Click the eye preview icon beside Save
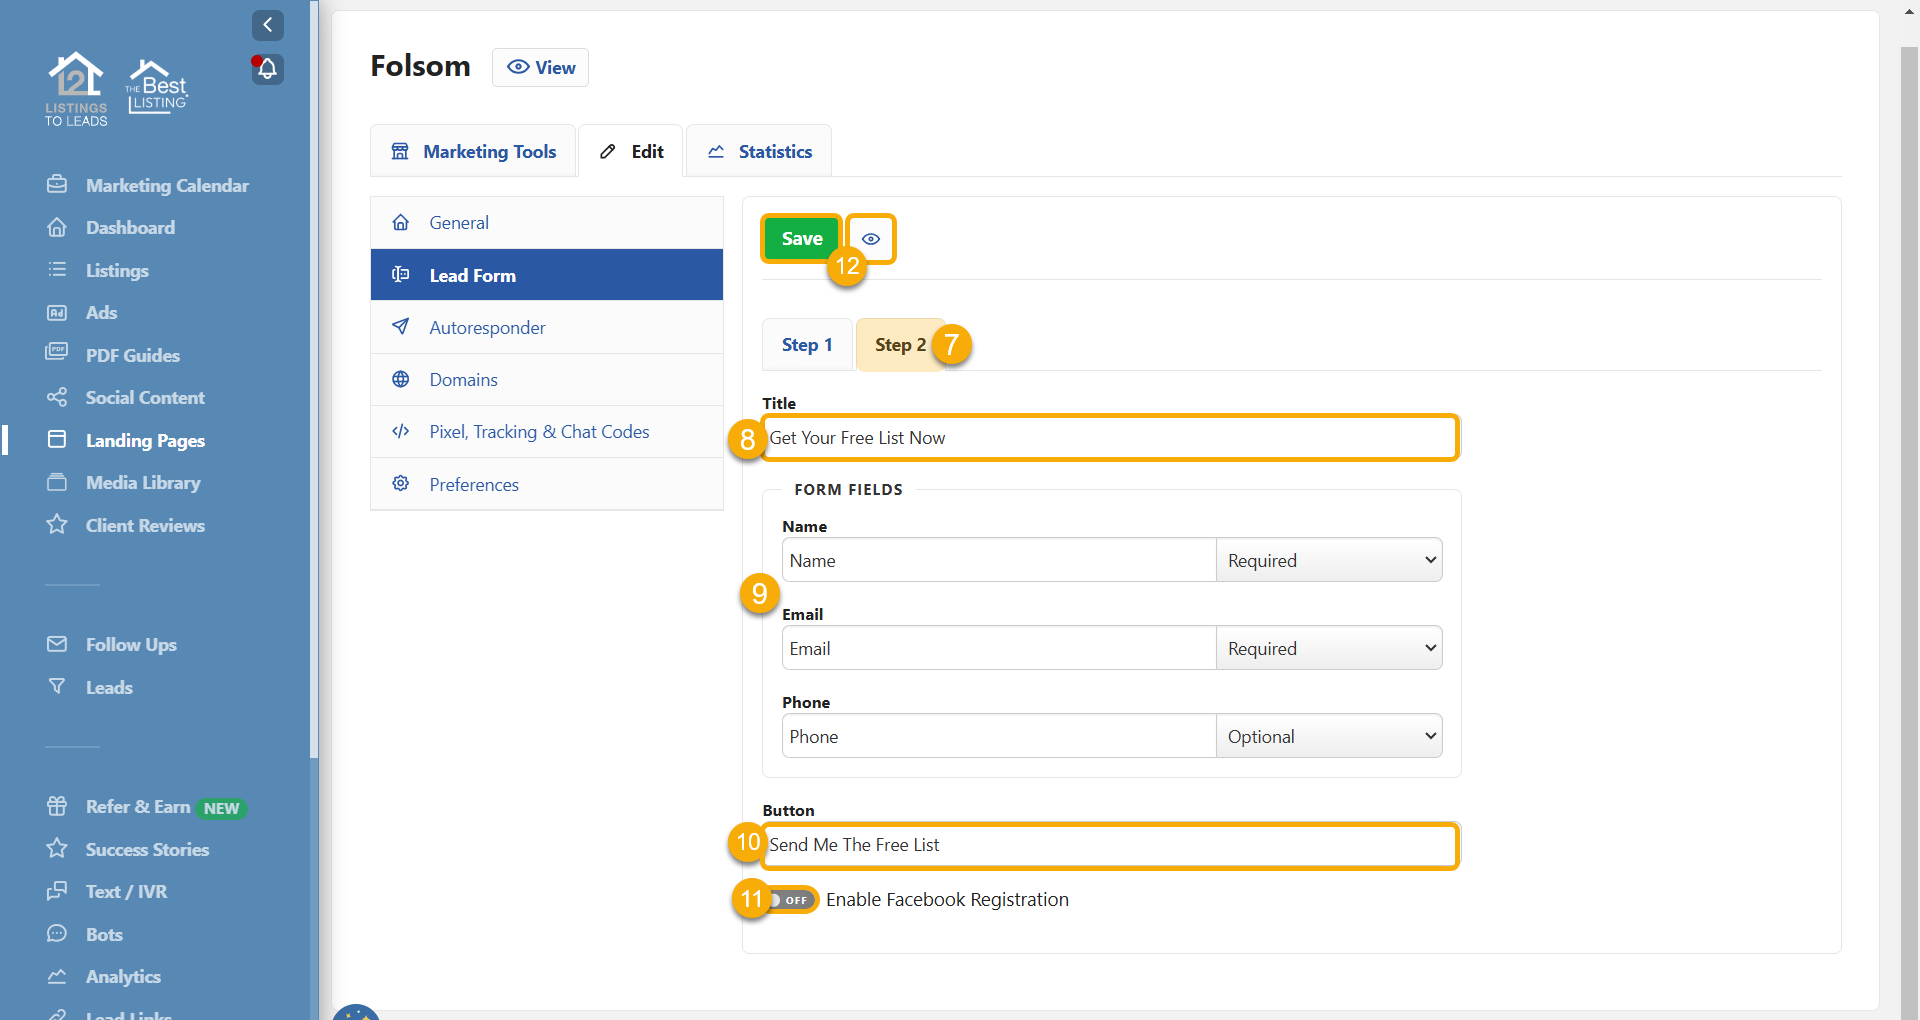This screenshot has height=1020, width=1920. click(871, 239)
